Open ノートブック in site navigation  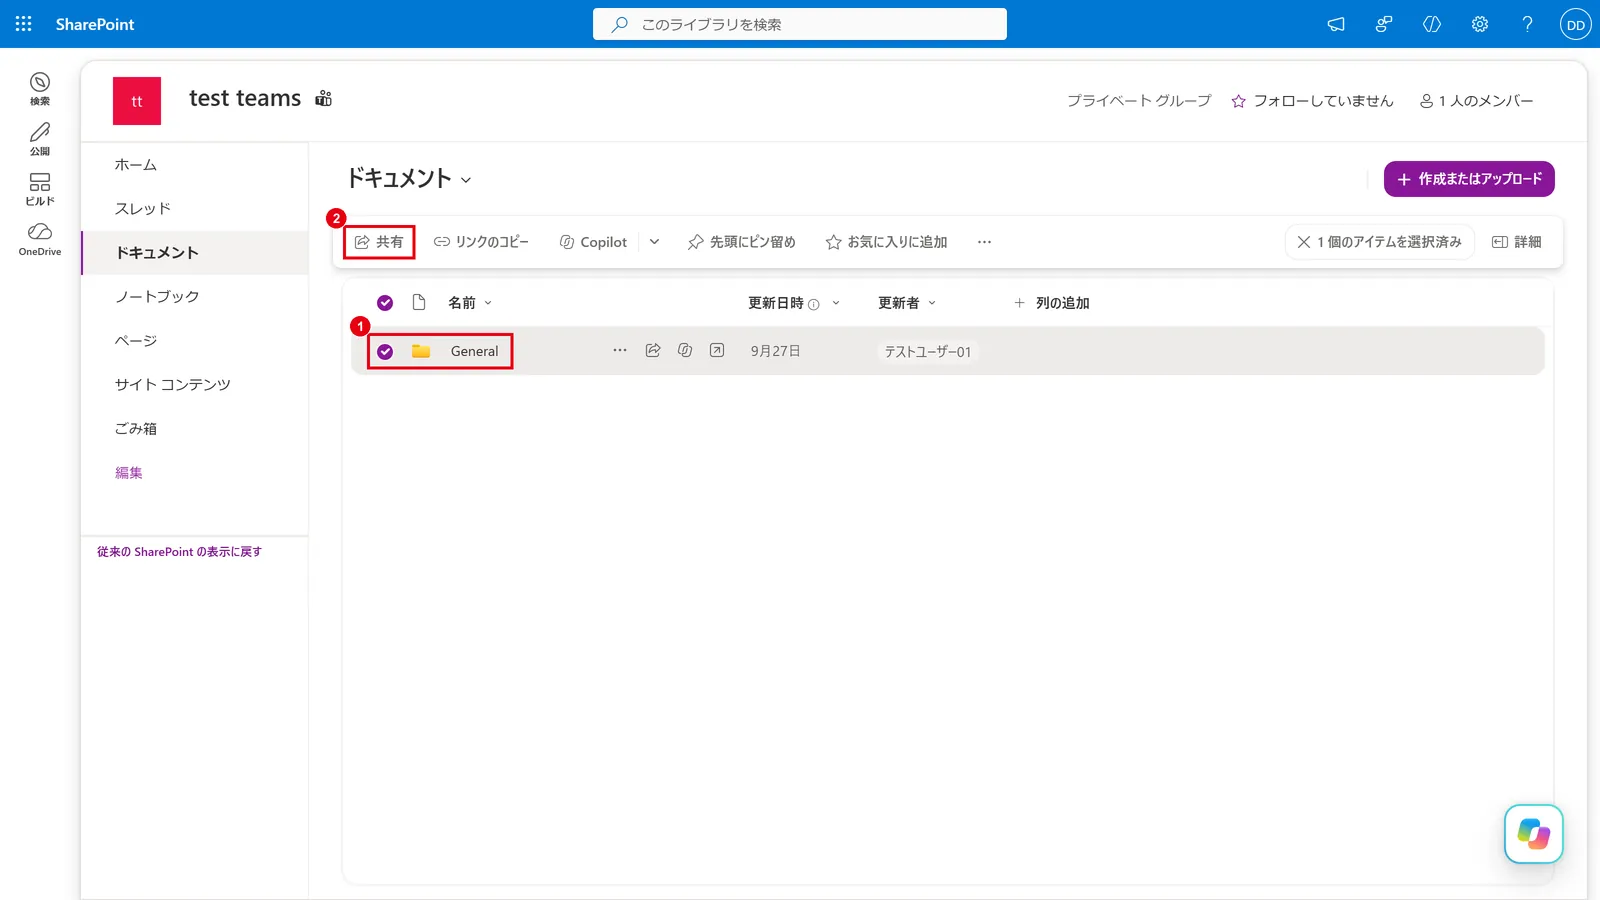click(x=157, y=297)
